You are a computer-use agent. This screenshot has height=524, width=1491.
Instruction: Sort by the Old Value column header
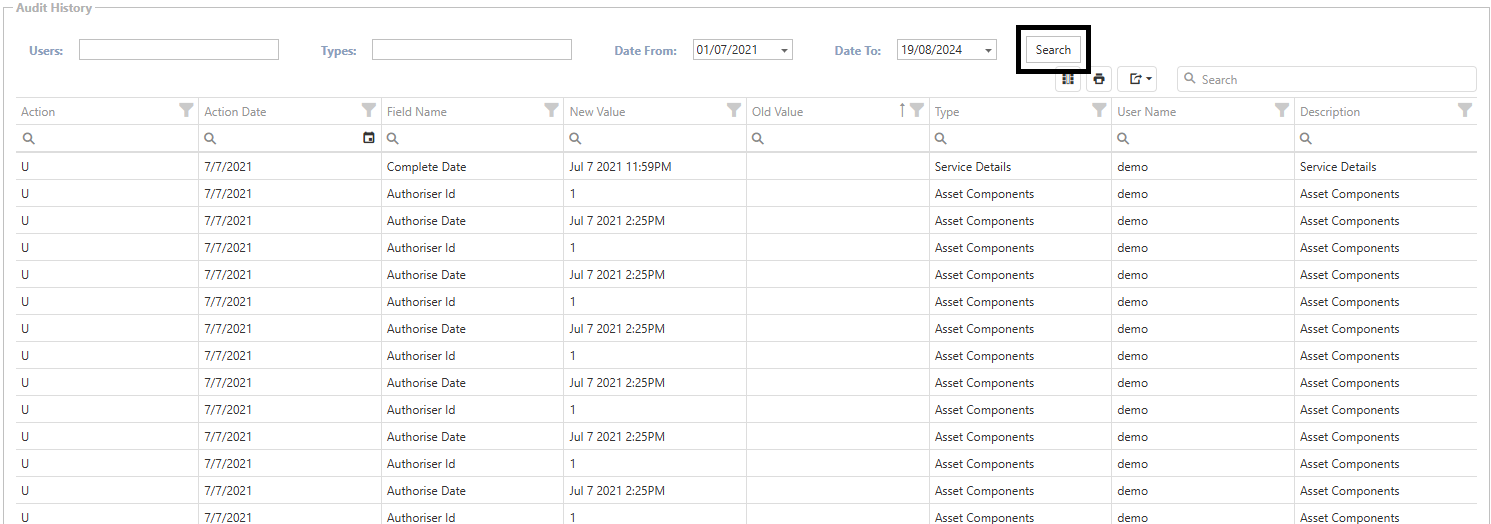point(800,112)
